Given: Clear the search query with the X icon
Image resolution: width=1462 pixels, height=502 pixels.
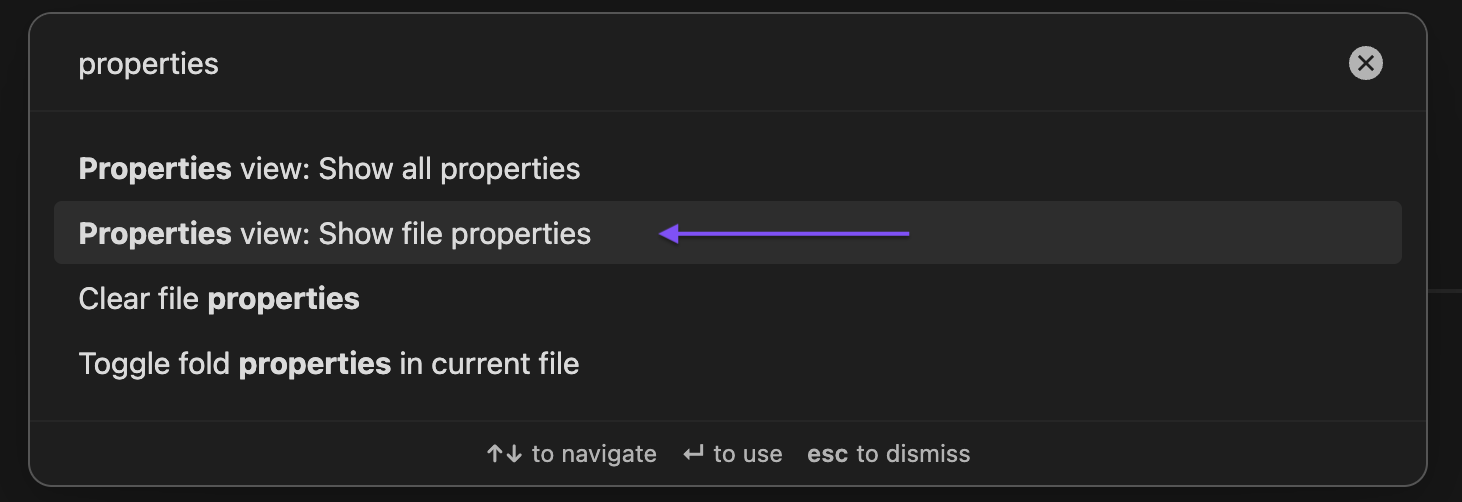Looking at the screenshot, I should click(1365, 64).
